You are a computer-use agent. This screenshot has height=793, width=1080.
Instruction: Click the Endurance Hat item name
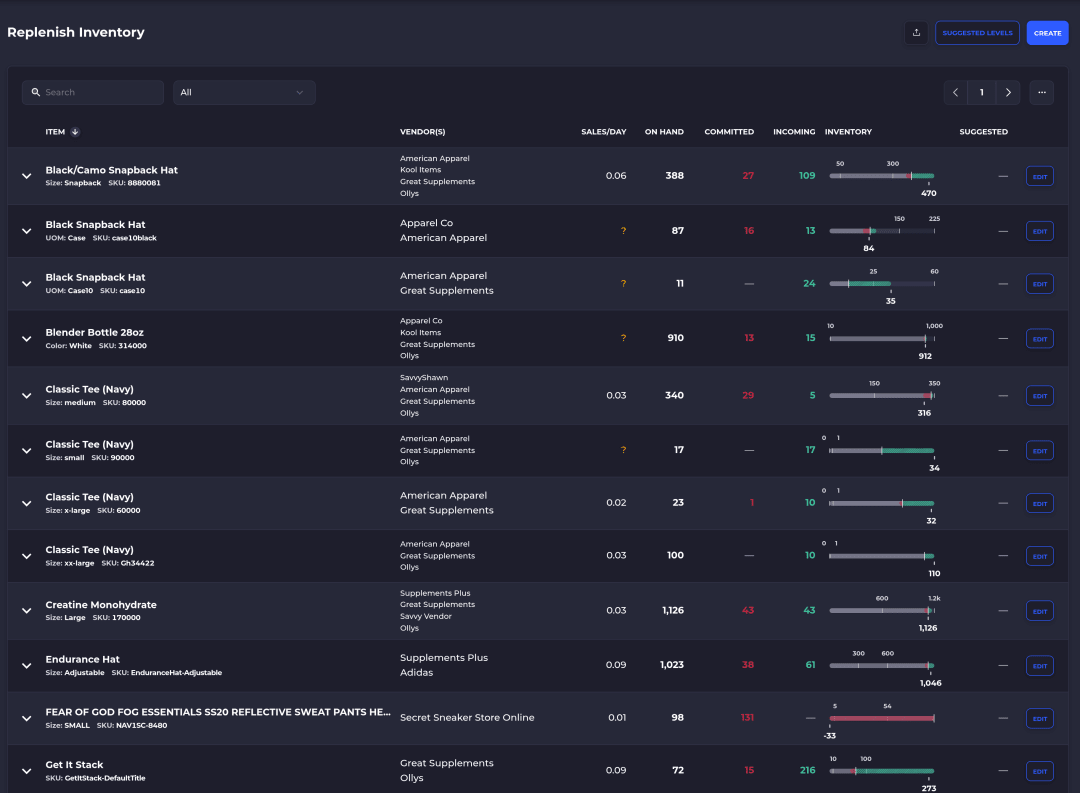pos(83,659)
